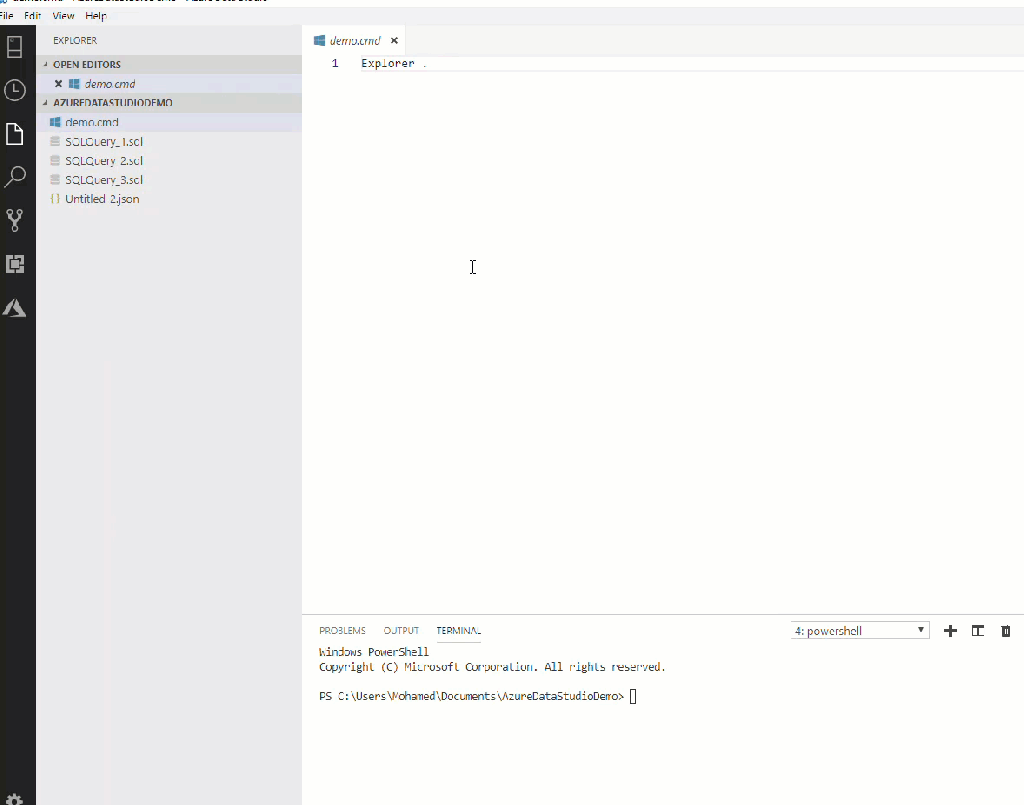The image size is (1024, 805).
Task: Add a new terminal with plus icon
Action: [950, 631]
